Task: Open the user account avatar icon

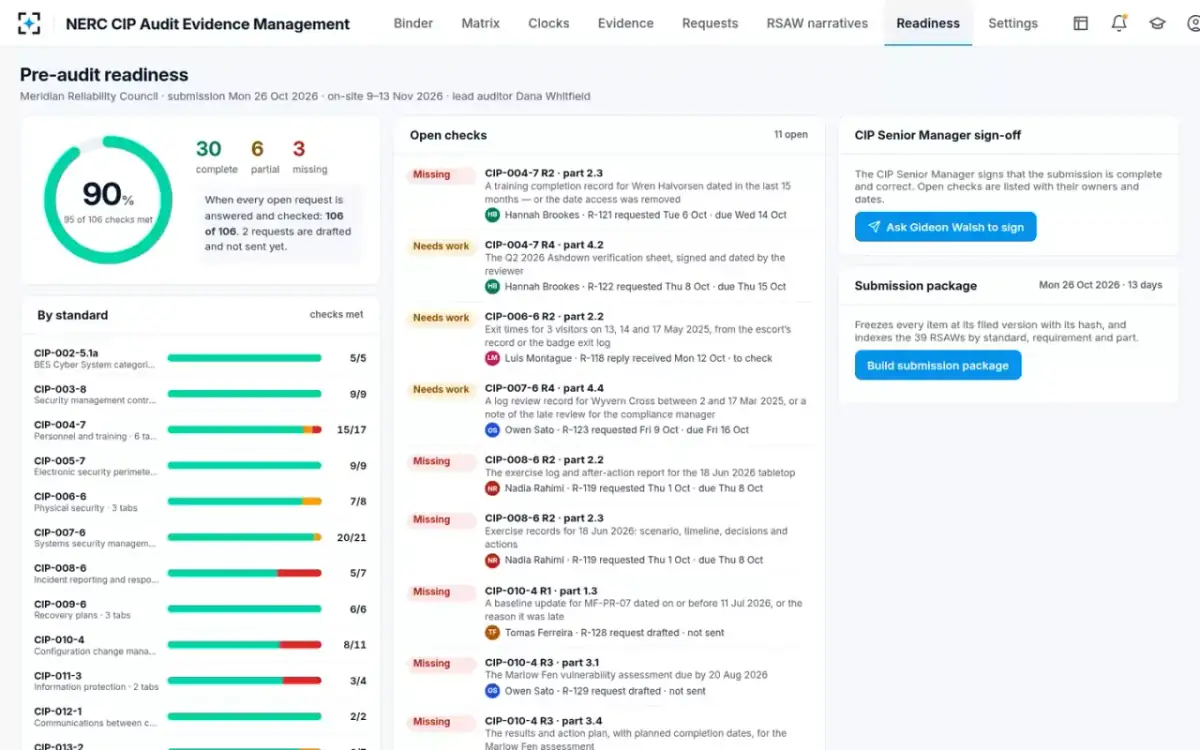Action: click(1193, 23)
